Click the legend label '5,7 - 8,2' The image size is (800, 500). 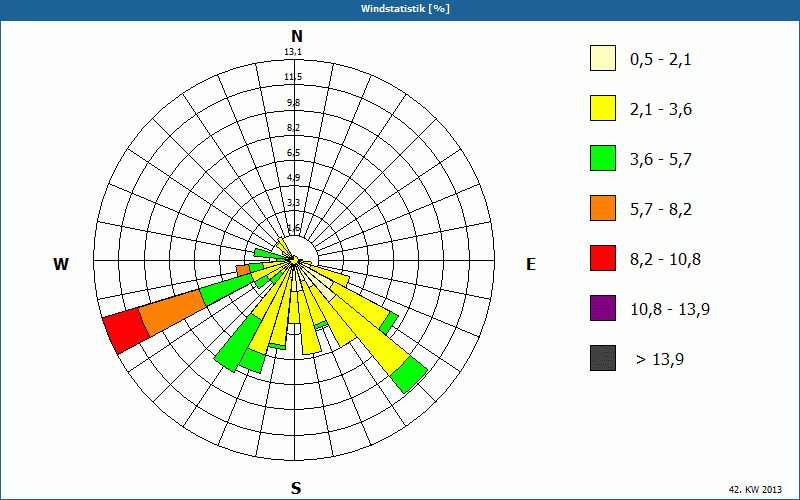(661, 210)
